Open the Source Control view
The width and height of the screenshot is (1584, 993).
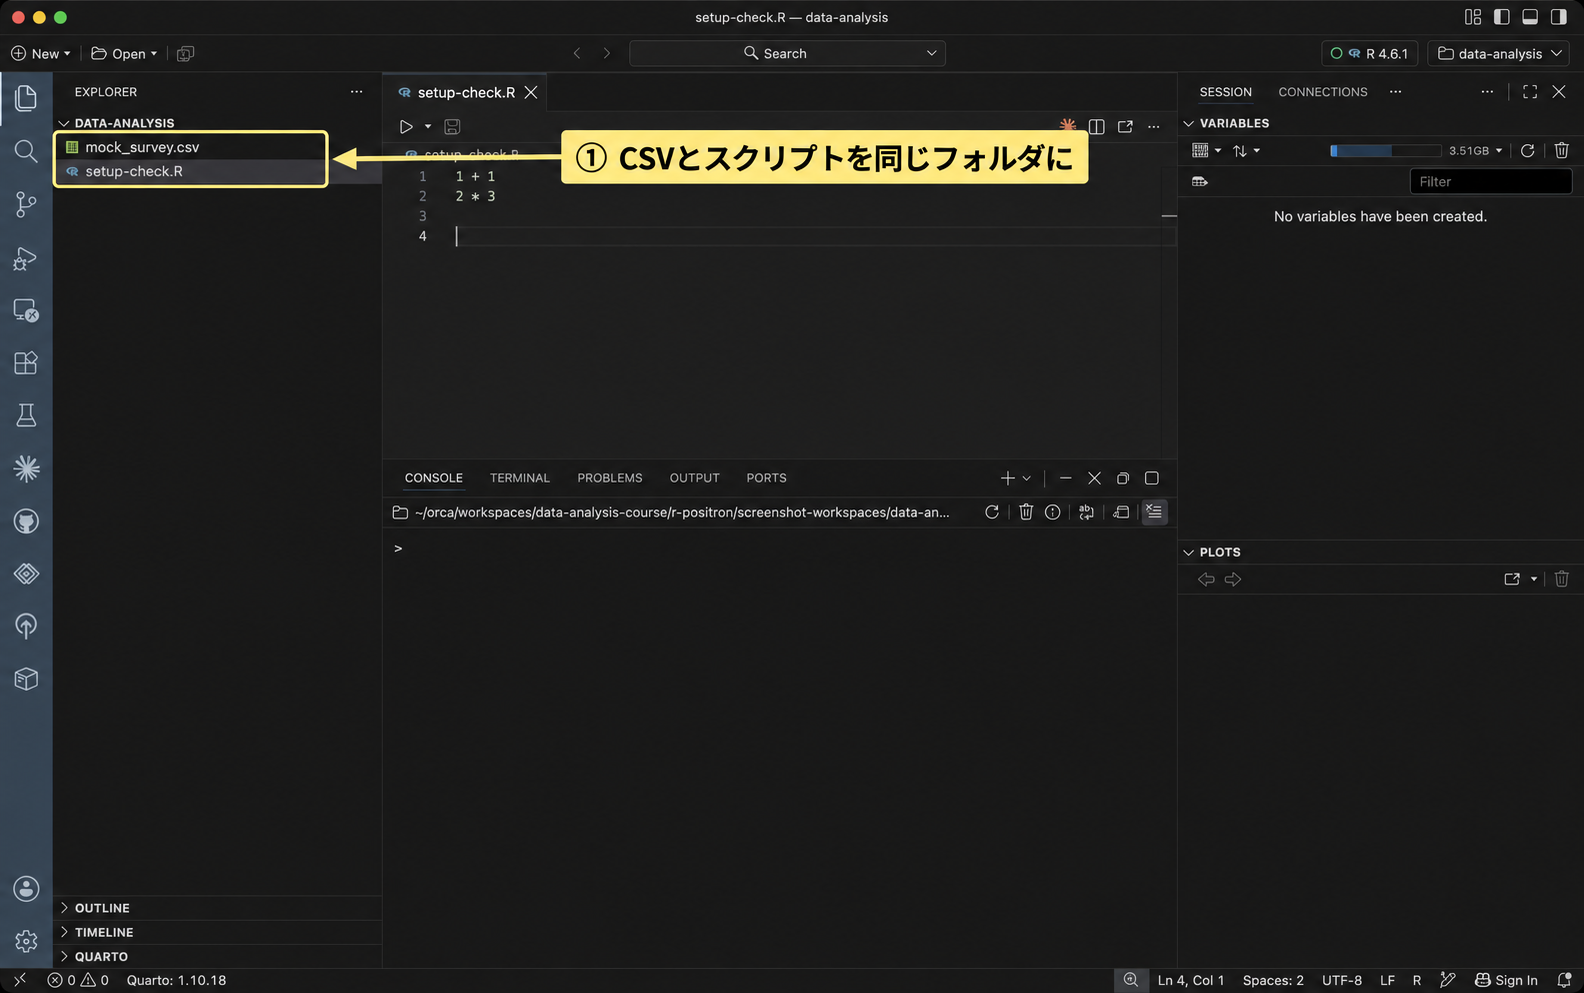26,204
